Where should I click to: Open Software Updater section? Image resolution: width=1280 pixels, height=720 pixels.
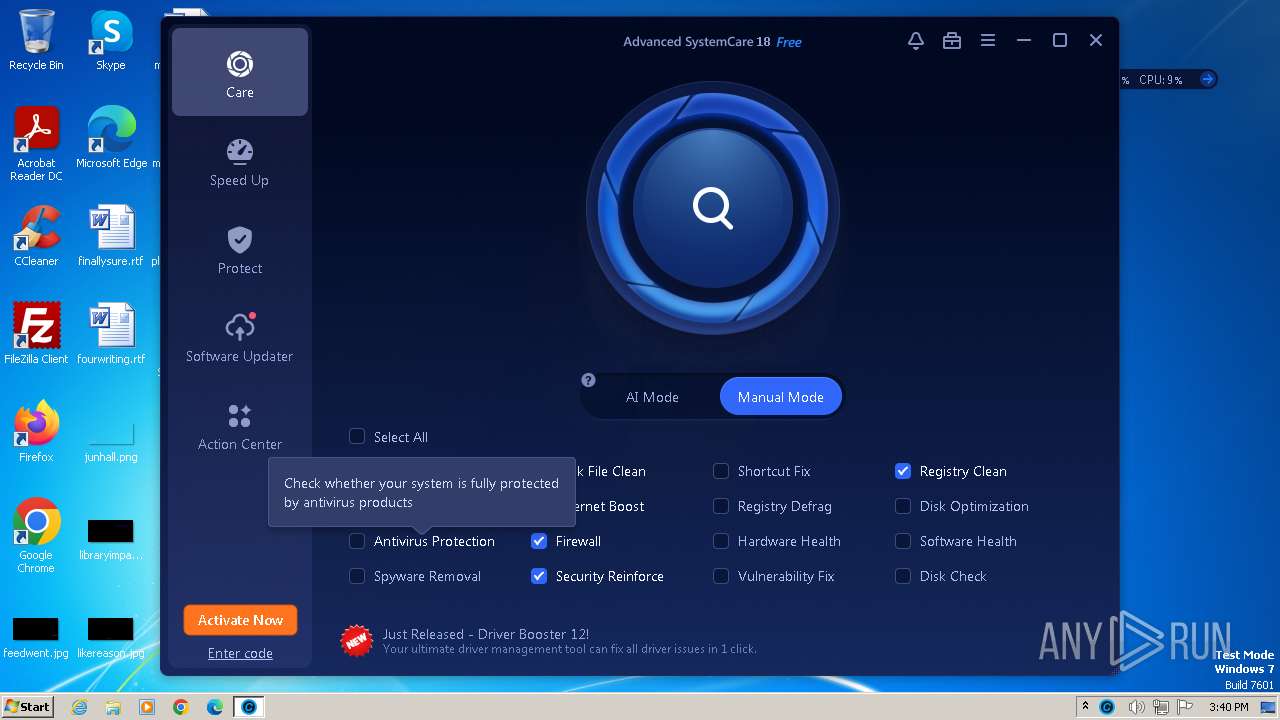(x=240, y=339)
